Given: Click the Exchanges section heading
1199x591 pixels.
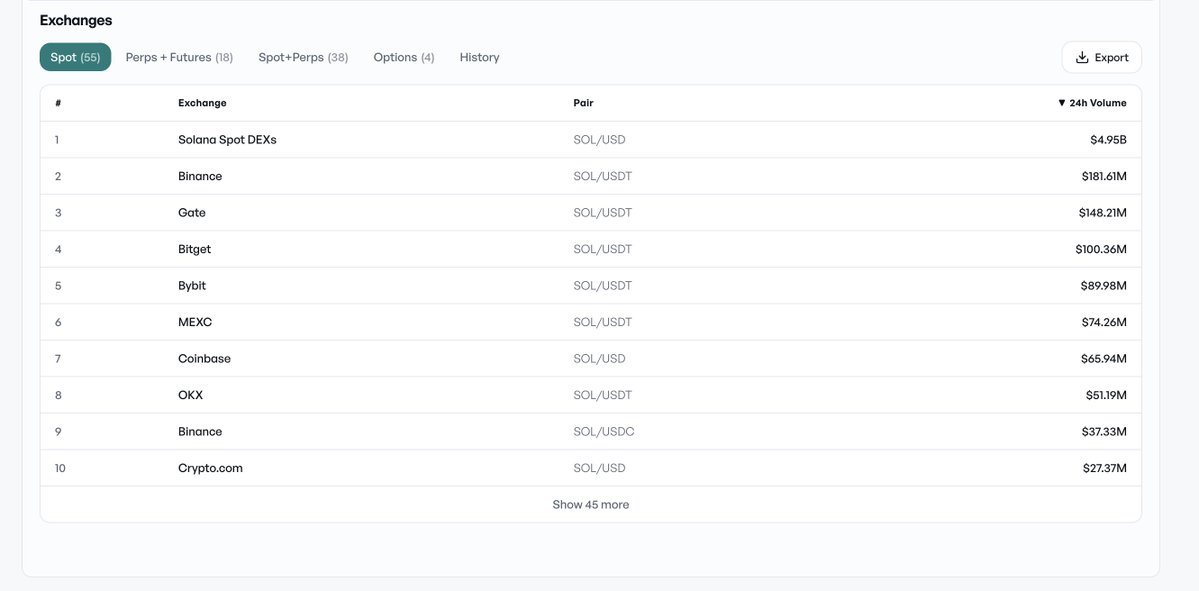Looking at the screenshot, I should (76, 21).
